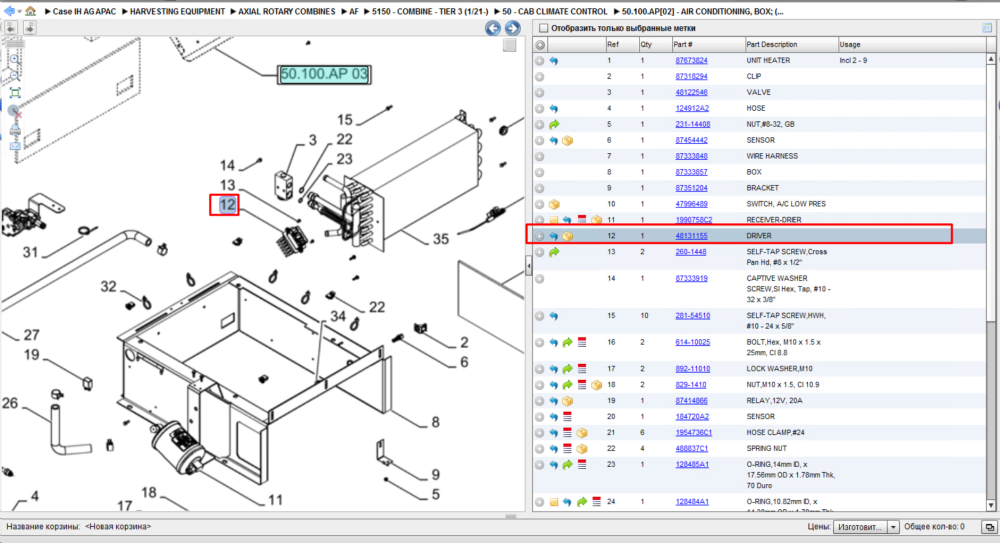
Task: Click the left panel navigation arrow button
Action: coord(11,27)
